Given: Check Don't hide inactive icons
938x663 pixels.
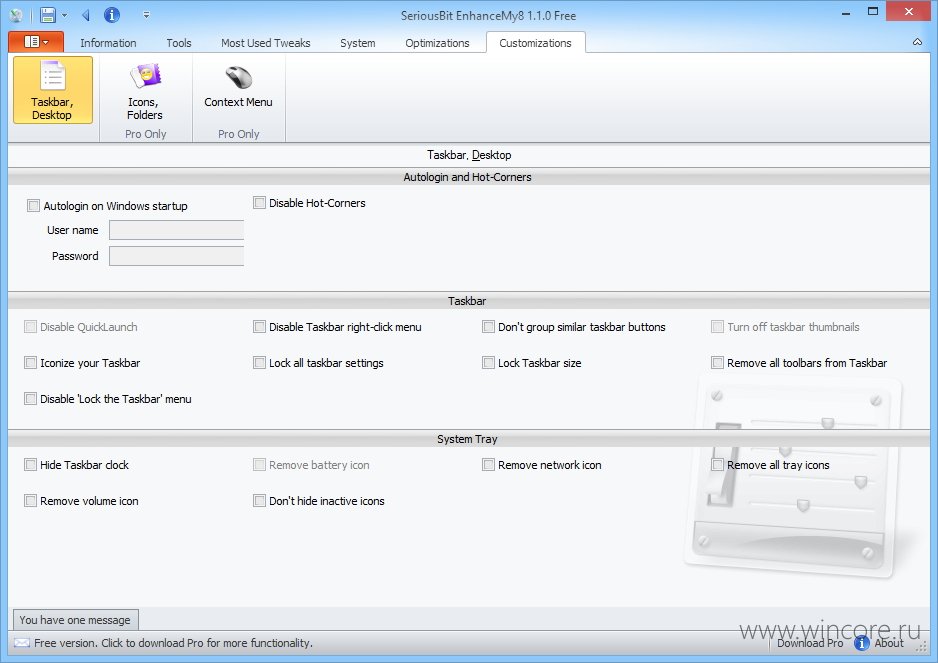Looking at the screenshot, I should (259, 501).
